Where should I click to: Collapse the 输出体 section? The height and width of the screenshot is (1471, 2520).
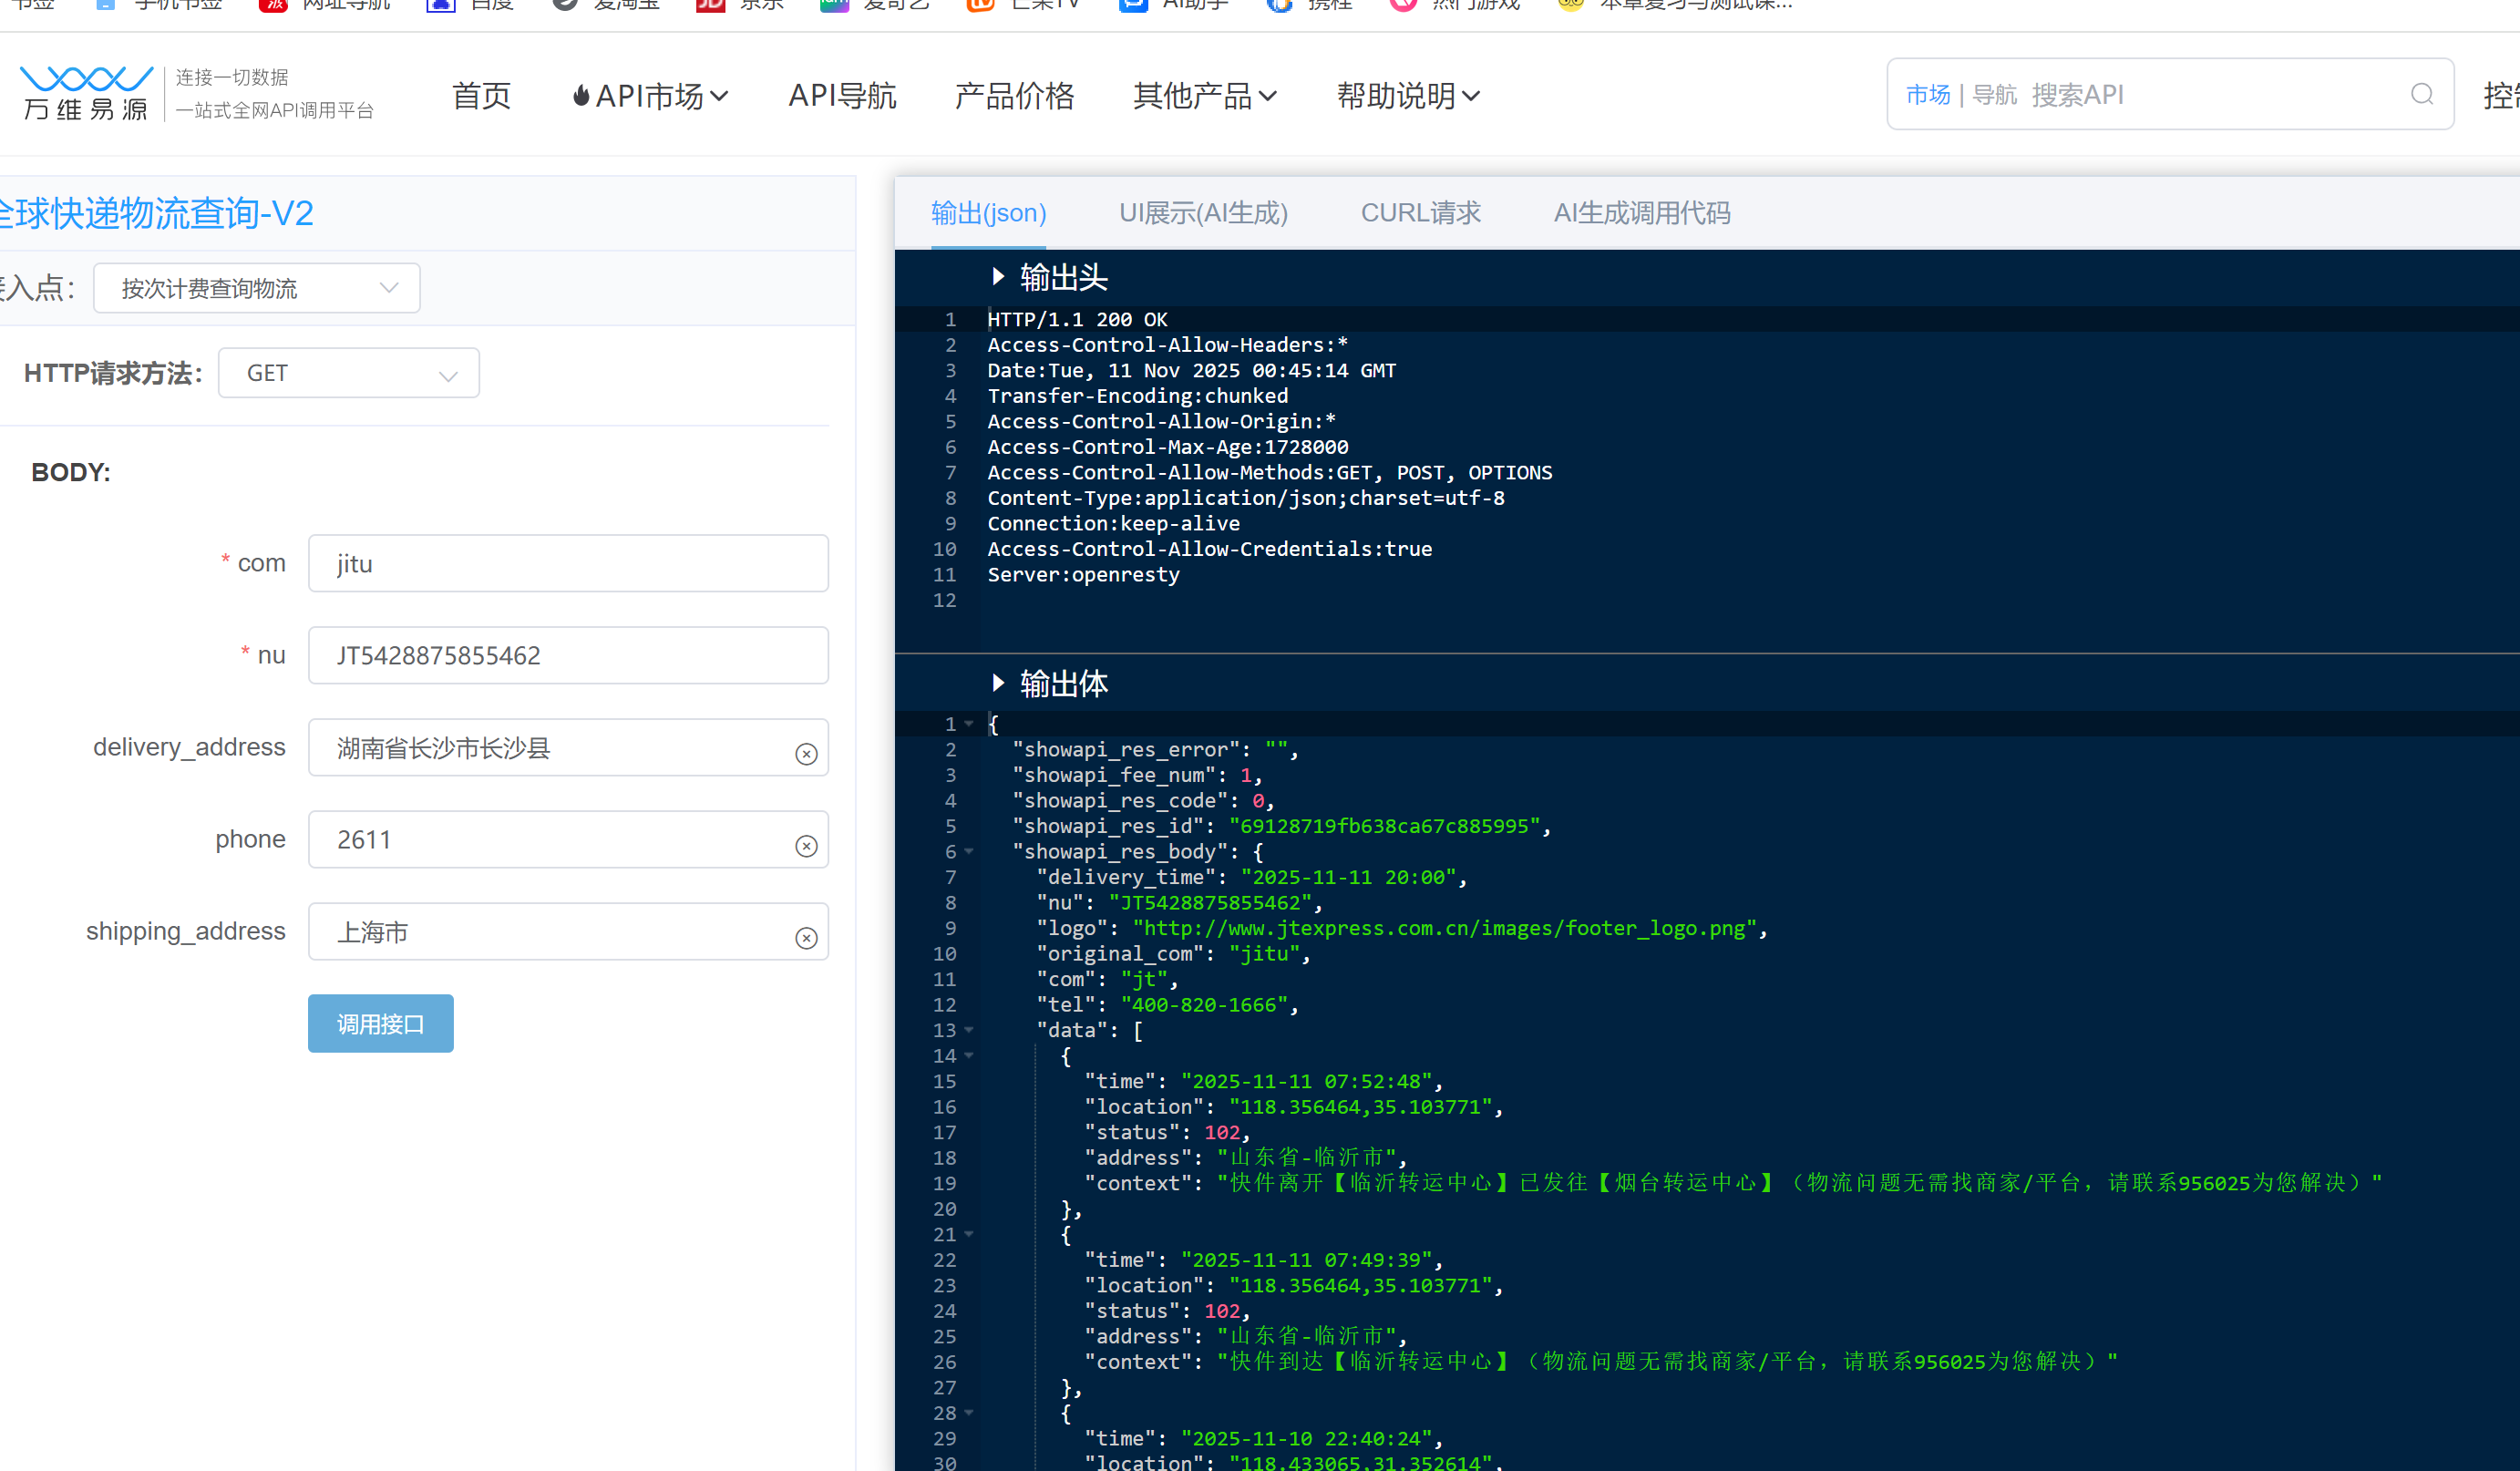click(x=997, y=683)
